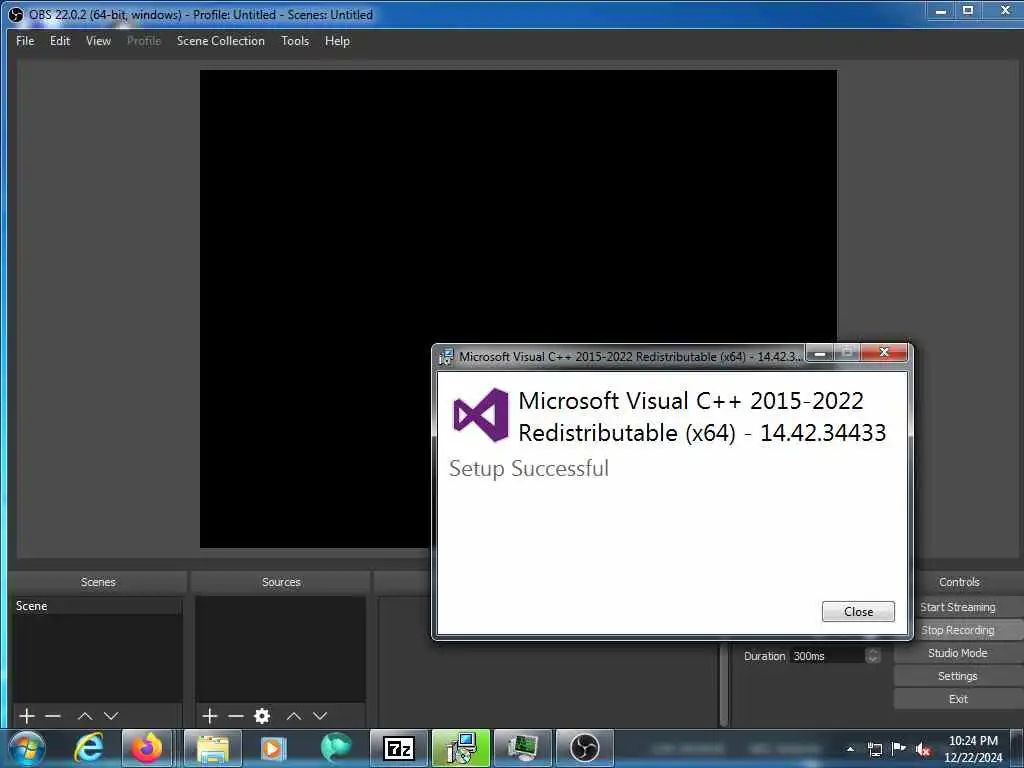Launch Internet Explorer from taskbar
This screenshot has width=1024, height=768.
click(x=88, y=748)
